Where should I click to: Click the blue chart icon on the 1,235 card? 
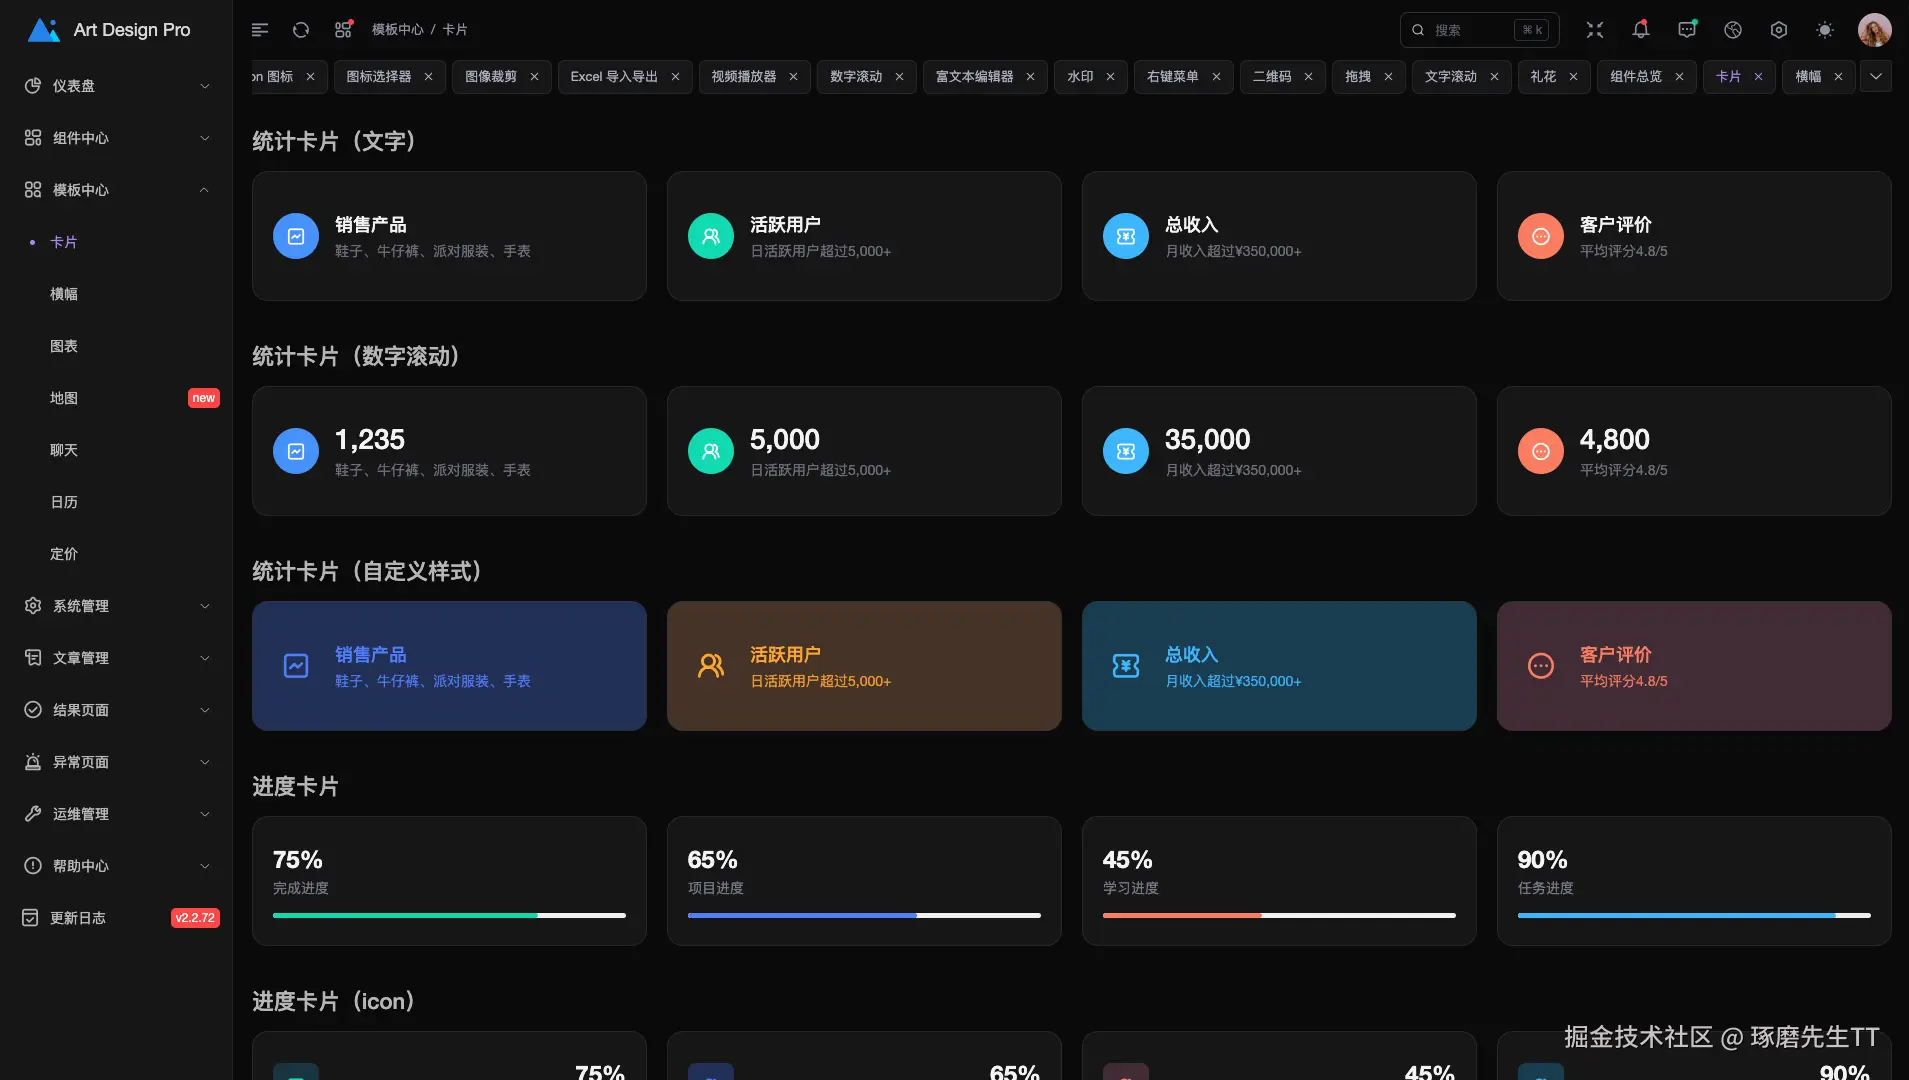point(296,452)
